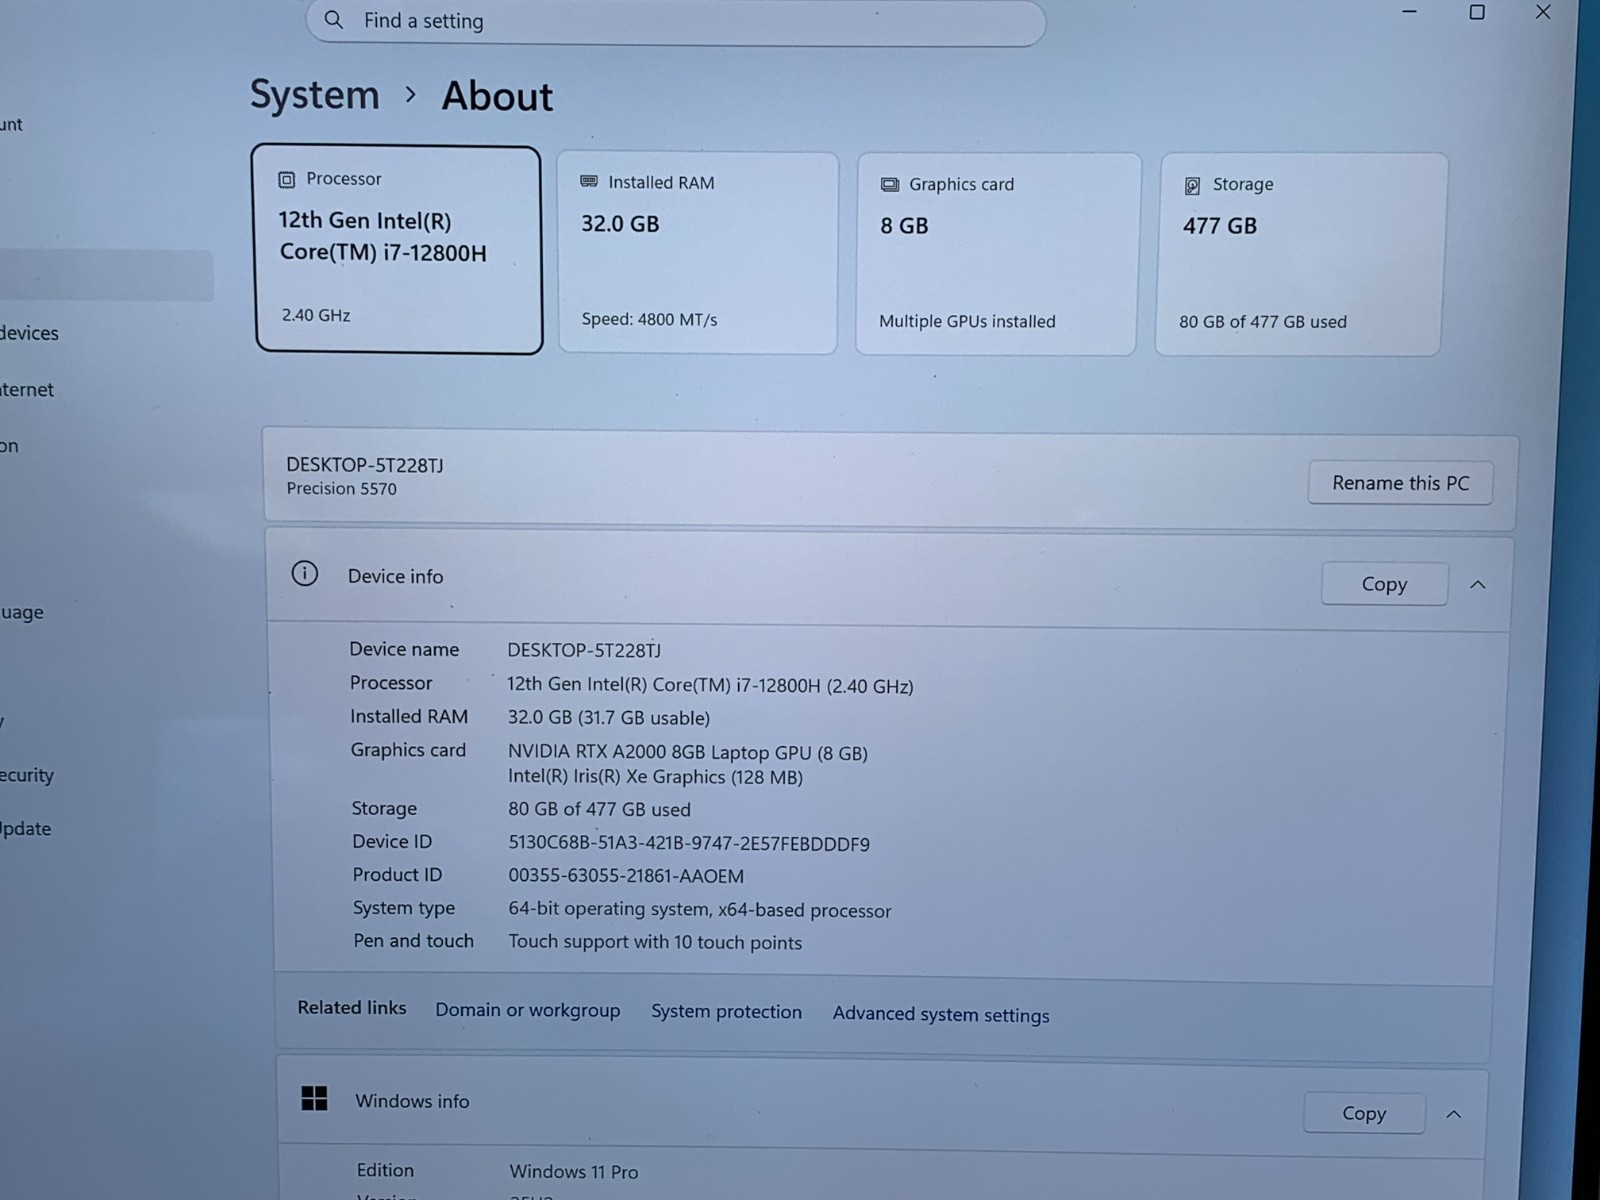Screen dimensions: 1600x1200
Task: Select Device ID value 5130C68B-51A3-421B-9747-2E57FEBDDDF9
Action: [x=689, y=844]
